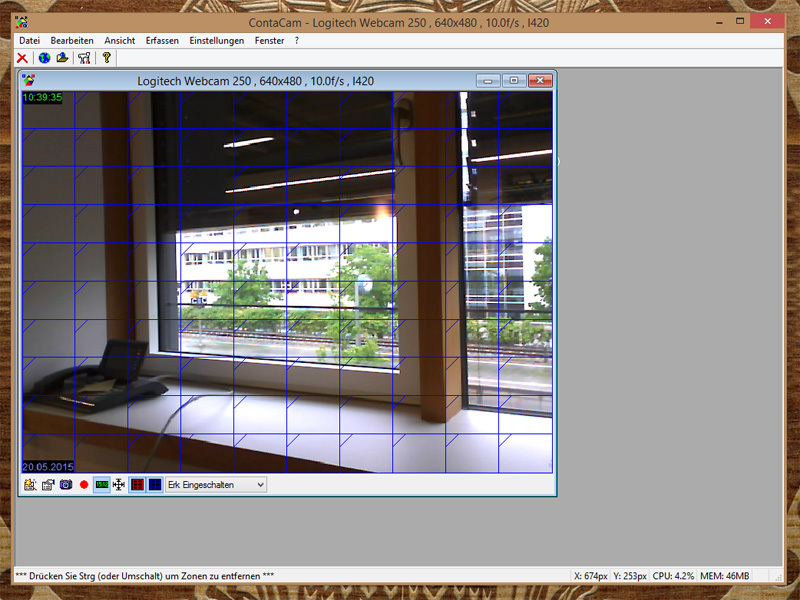800x600 pixels.
Task: Toggle the blue zones grid edit button
Action: [x=155, y=485]
